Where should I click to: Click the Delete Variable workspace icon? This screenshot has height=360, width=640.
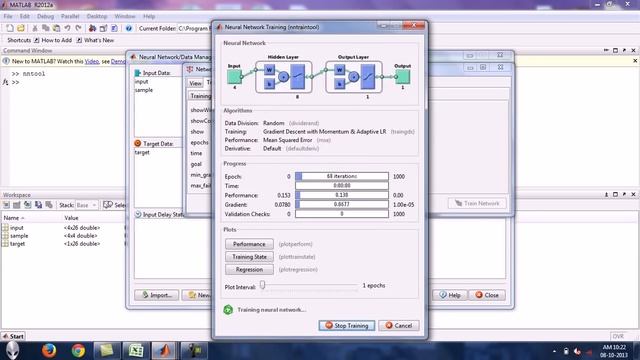[x=49, y=204]
